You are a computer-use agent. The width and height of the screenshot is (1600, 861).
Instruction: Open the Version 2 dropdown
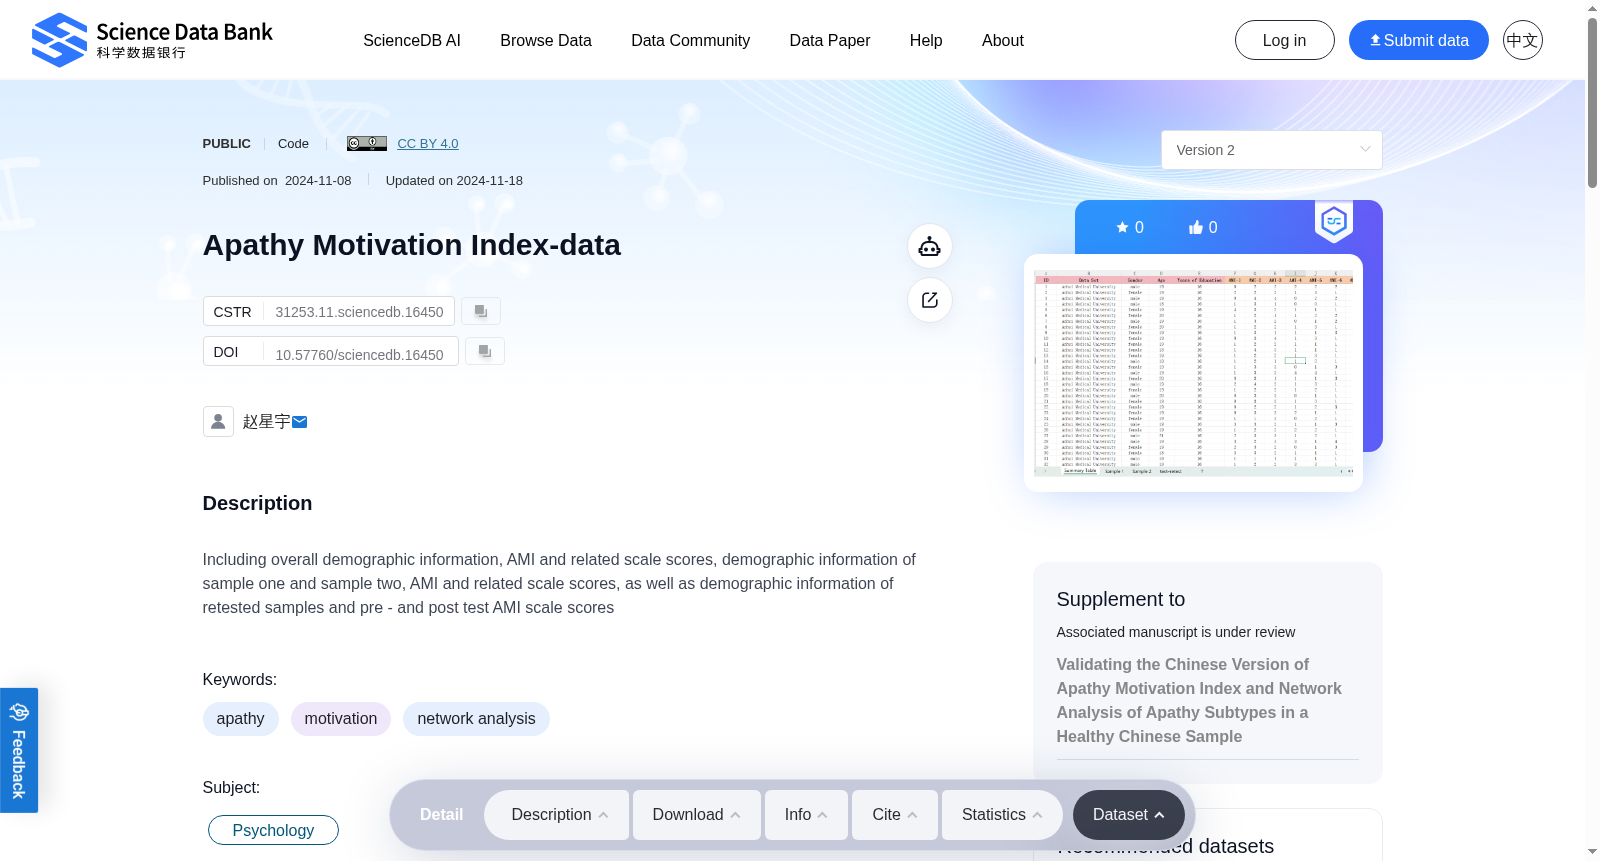pyautogui.click(x=1272, y=150)
